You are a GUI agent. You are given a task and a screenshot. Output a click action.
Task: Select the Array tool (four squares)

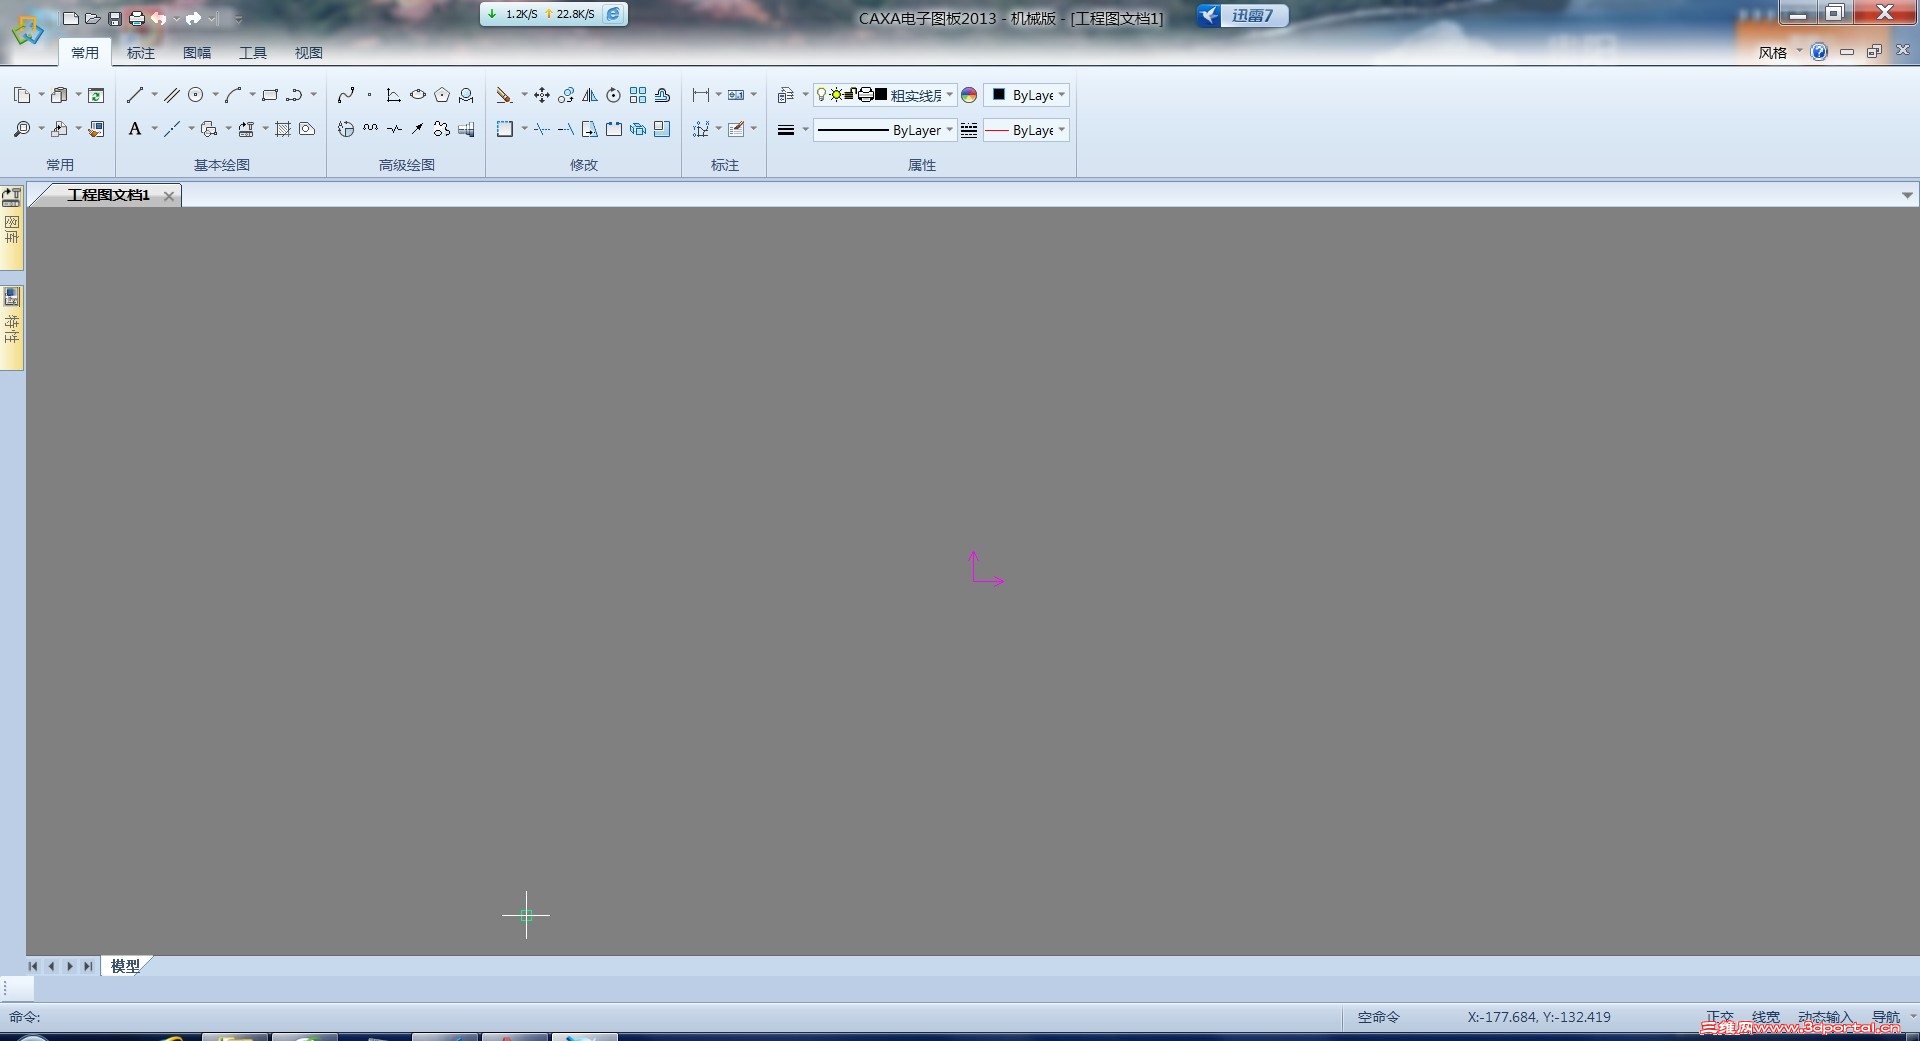[x=638, y=95]
